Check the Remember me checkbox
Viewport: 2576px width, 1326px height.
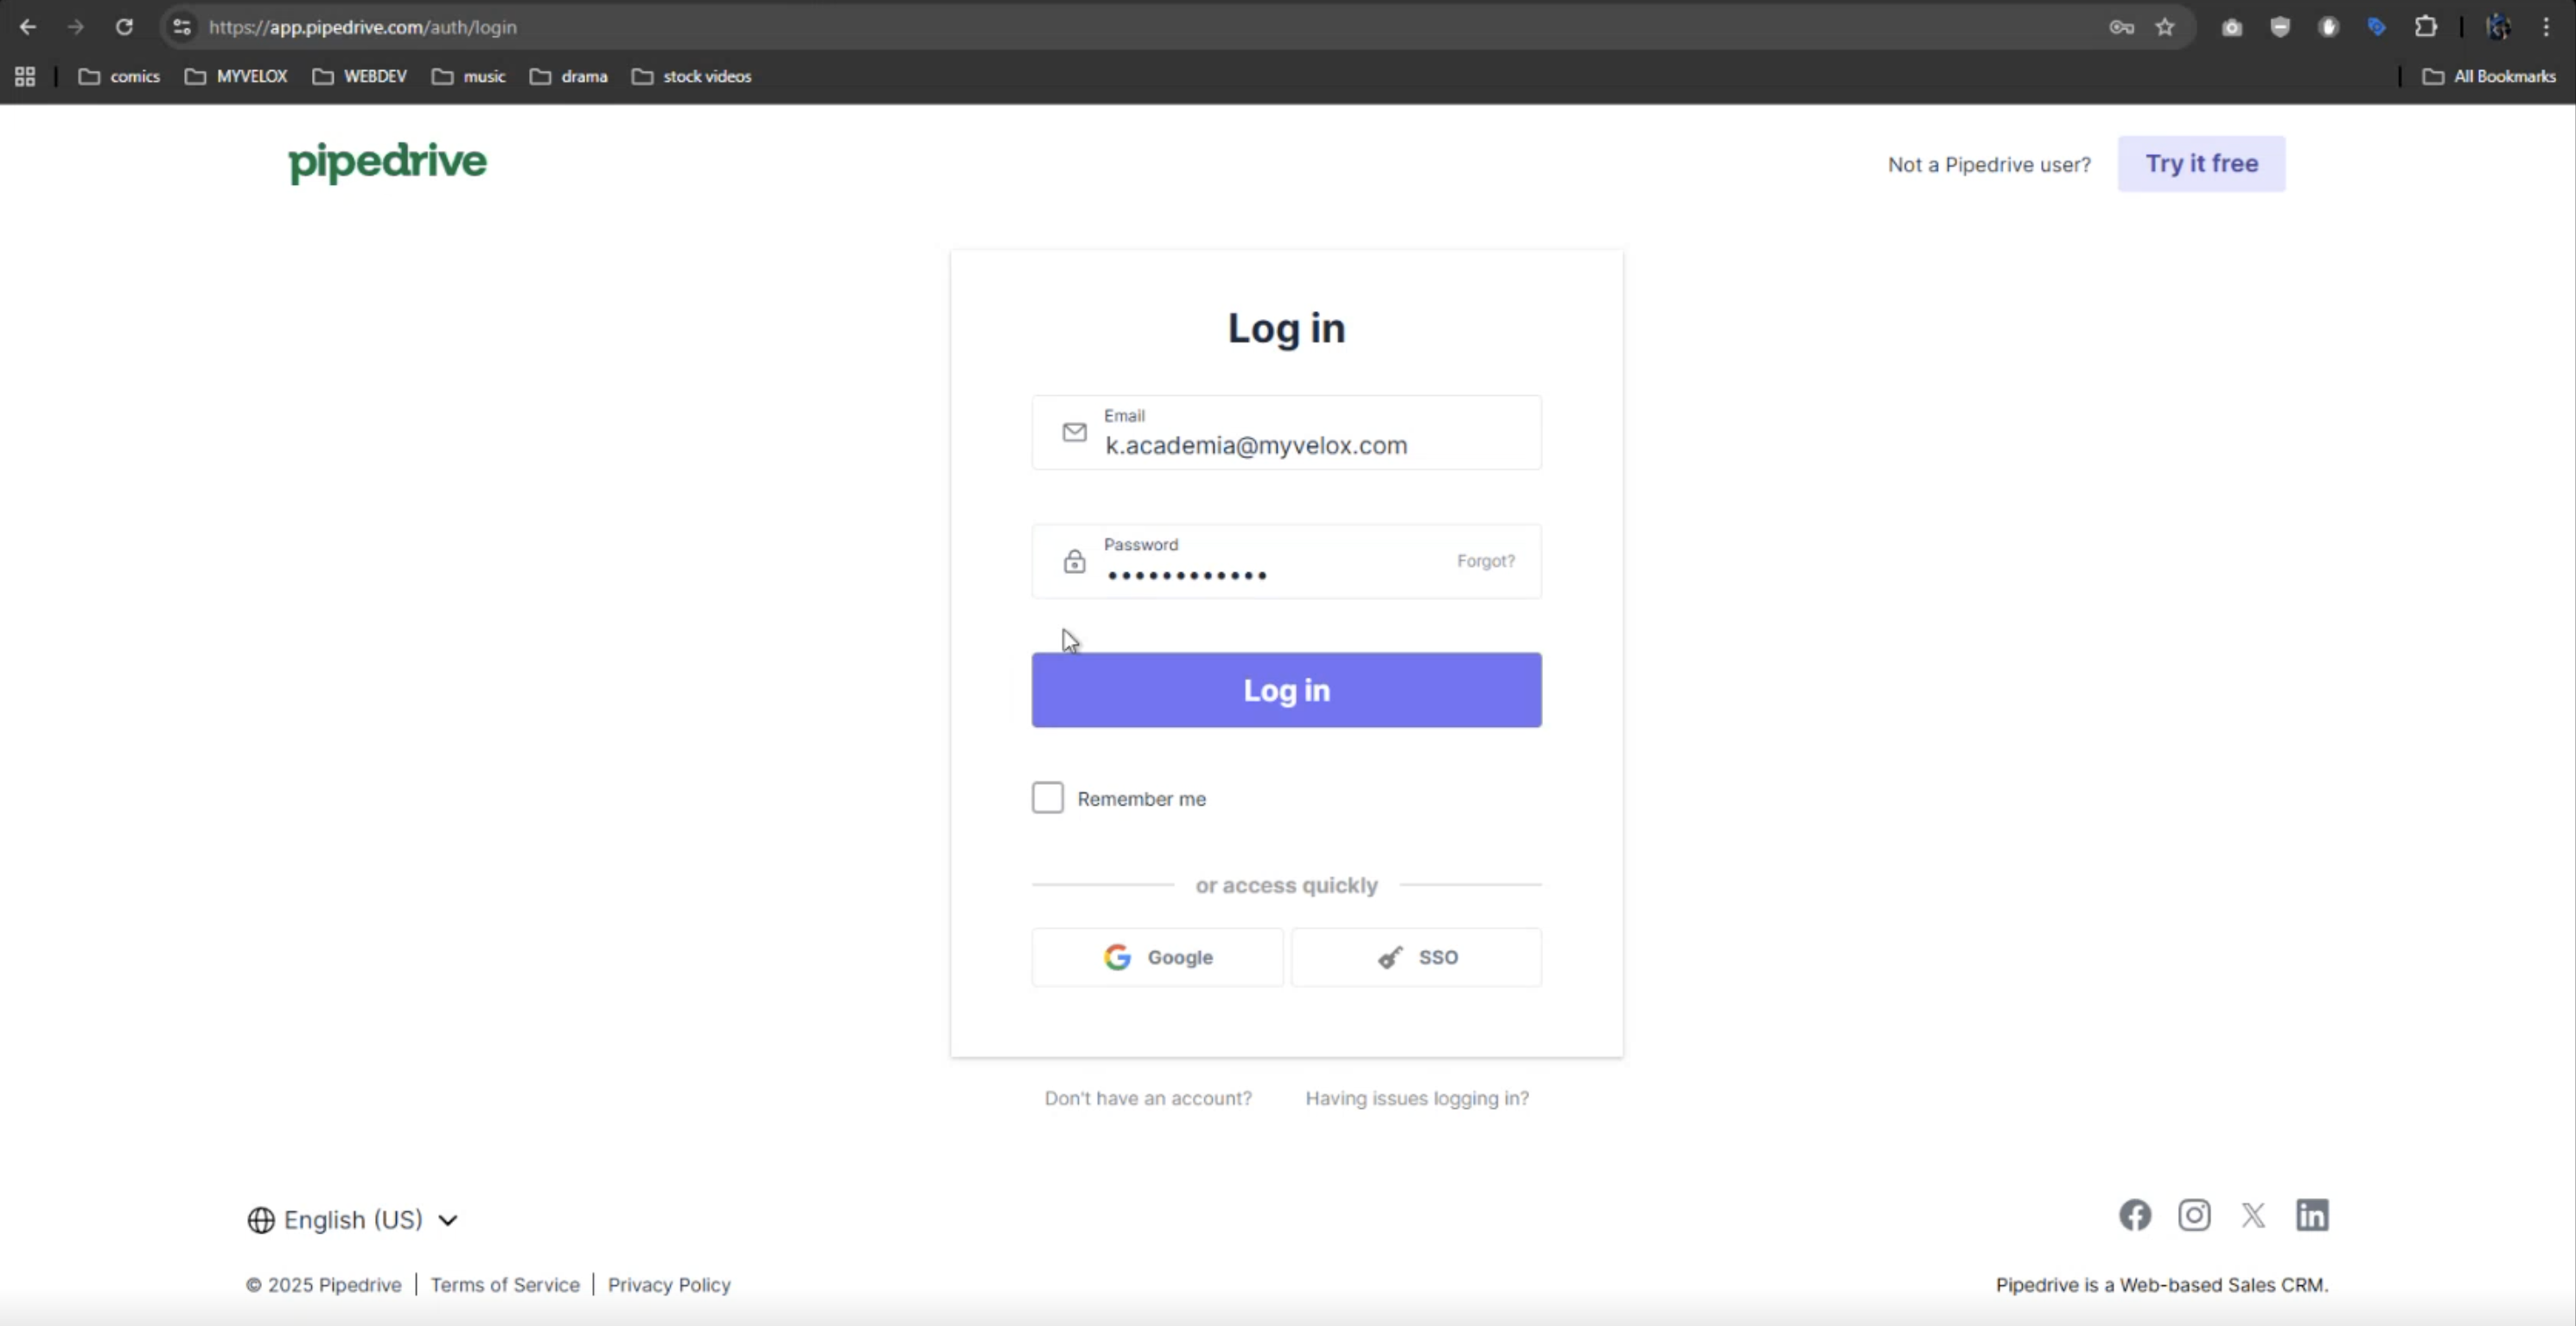(x=1047, y=798)
